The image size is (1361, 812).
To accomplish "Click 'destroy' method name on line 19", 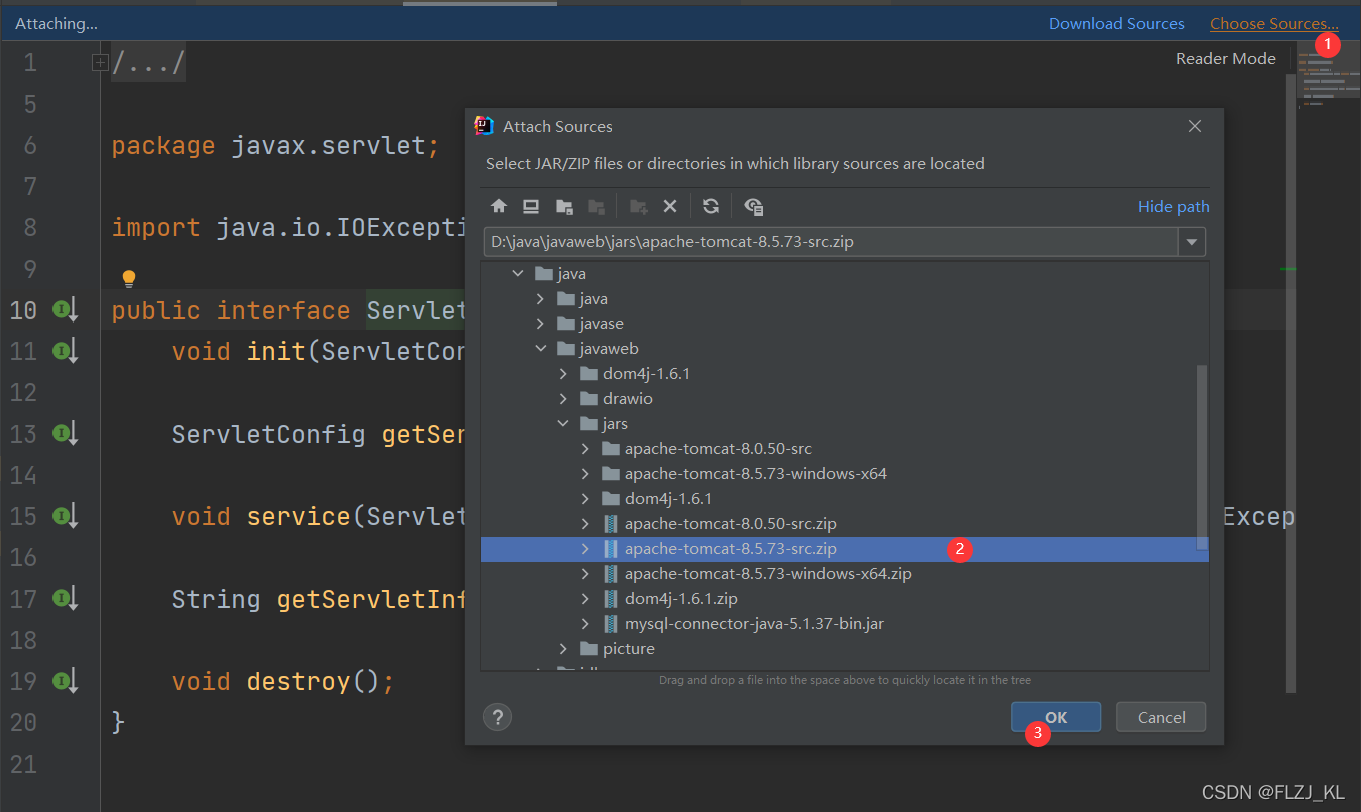I will (299, 681).
